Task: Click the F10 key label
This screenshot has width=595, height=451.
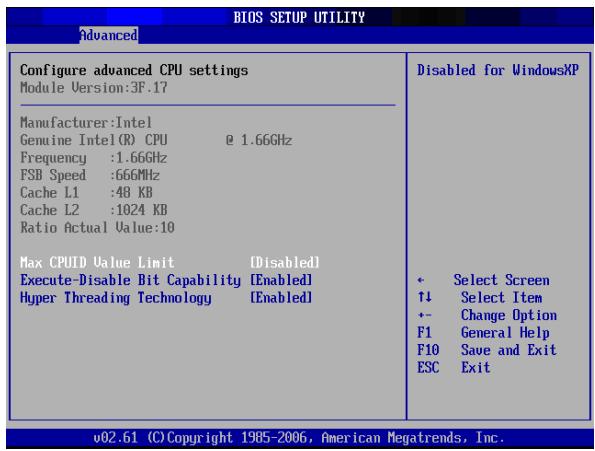Action: pyautogui.click(x=428, y=350)
